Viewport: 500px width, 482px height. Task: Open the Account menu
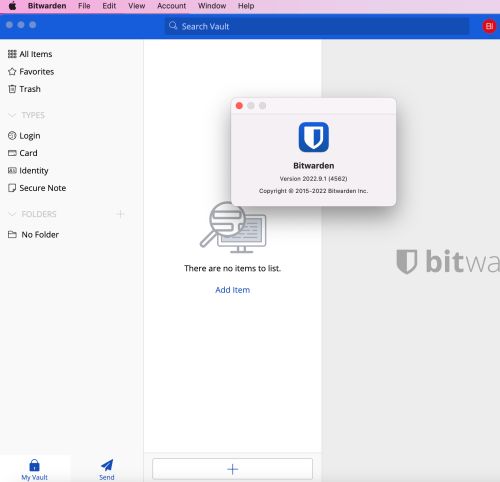click(x=171, y=6)
